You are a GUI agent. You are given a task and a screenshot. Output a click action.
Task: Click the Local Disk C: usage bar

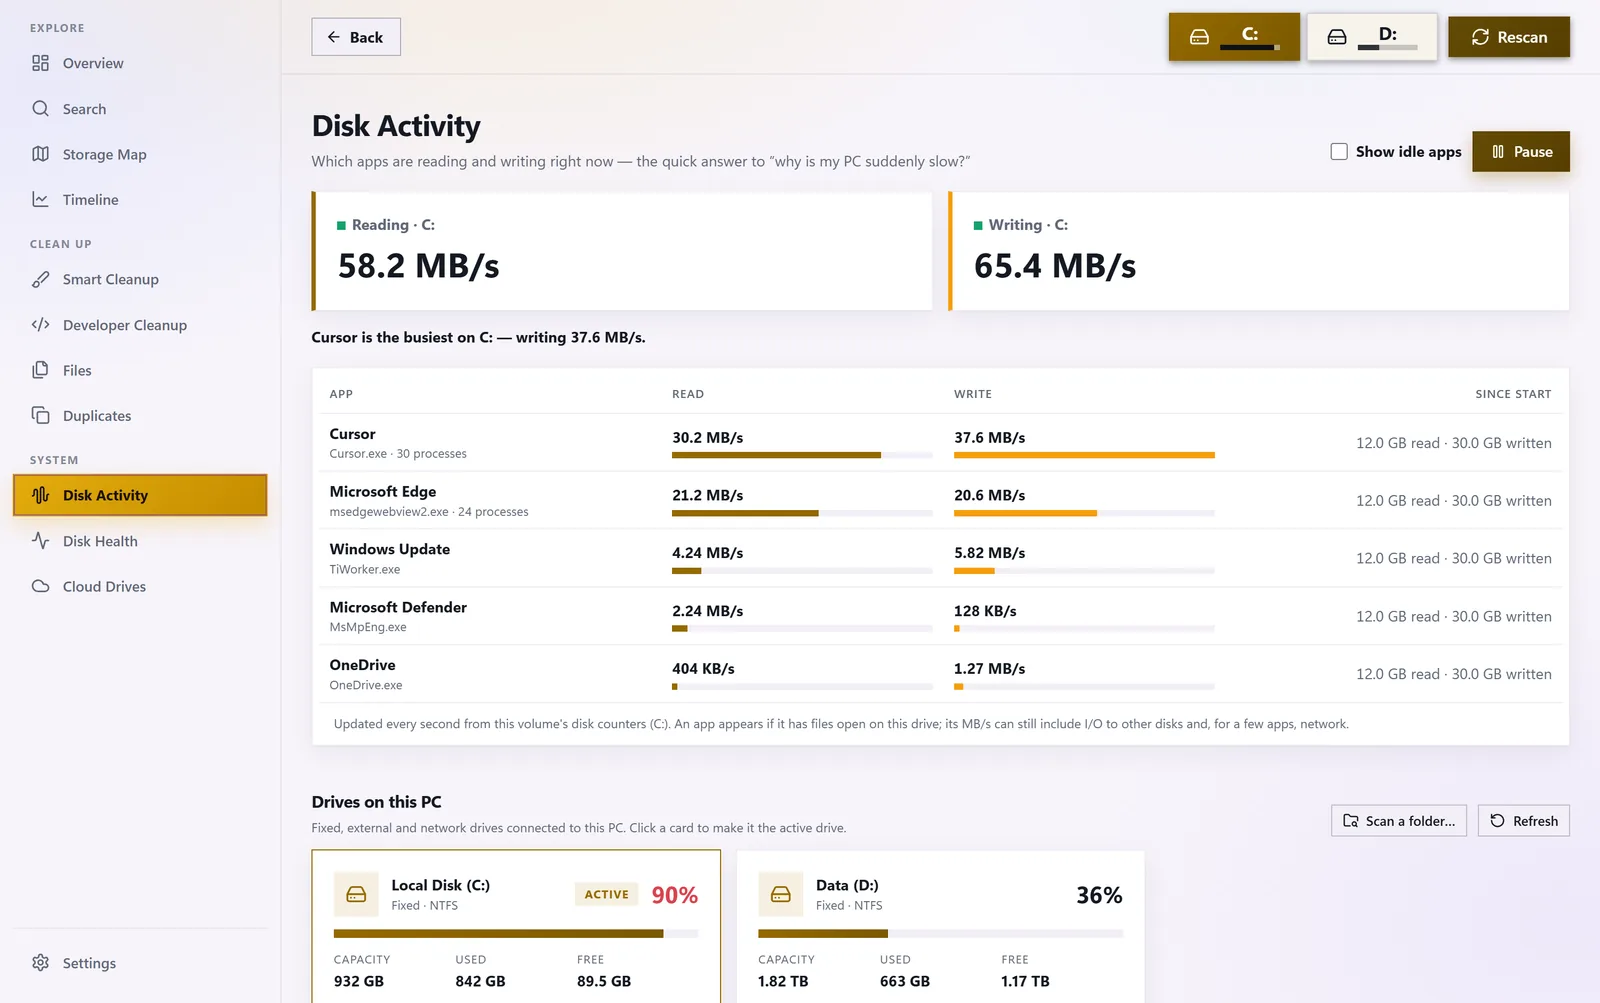(516, 934)
